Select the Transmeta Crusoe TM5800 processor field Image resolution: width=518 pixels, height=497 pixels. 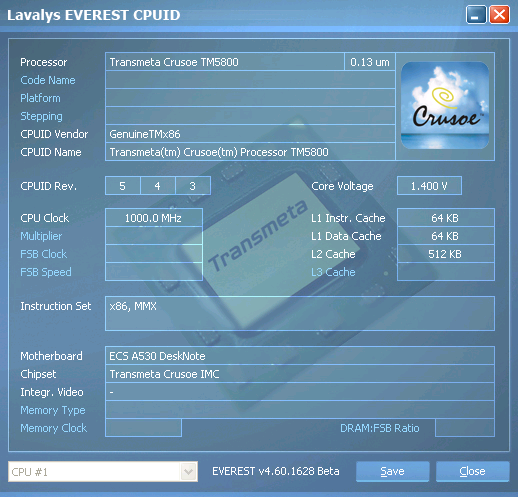pos(225,62)
